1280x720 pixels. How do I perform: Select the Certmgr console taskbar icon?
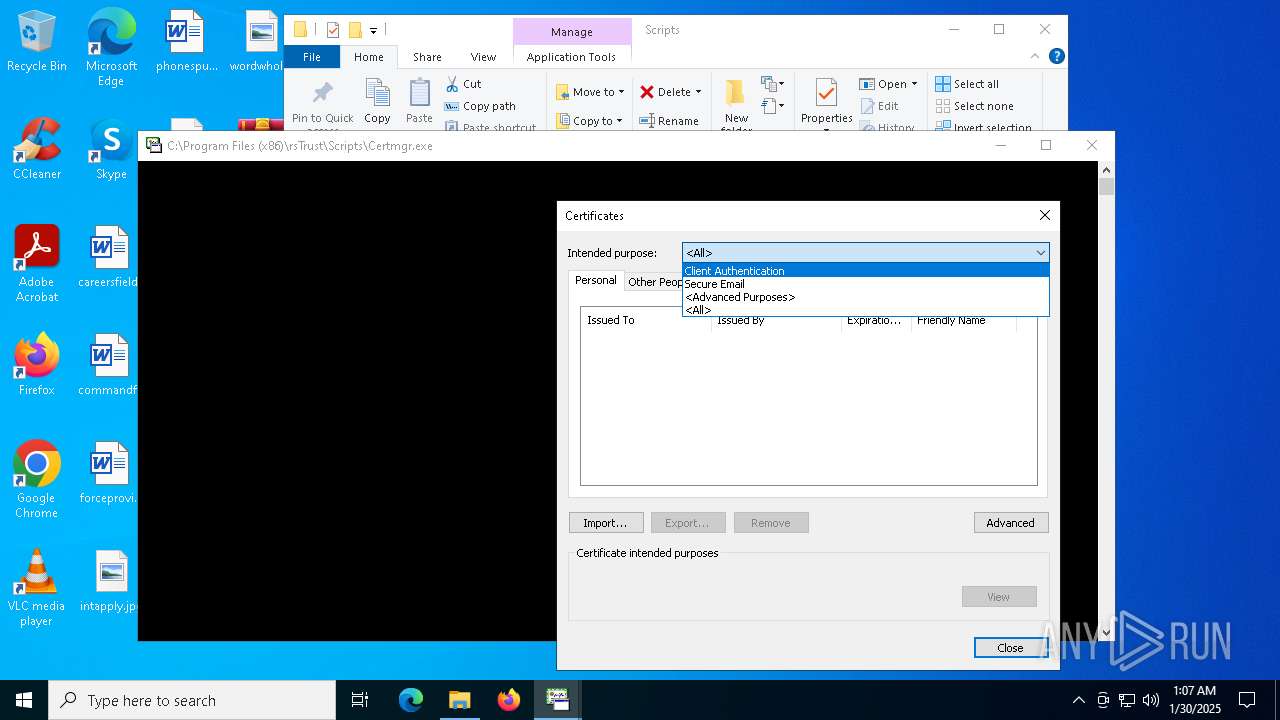tap(557, 700)
